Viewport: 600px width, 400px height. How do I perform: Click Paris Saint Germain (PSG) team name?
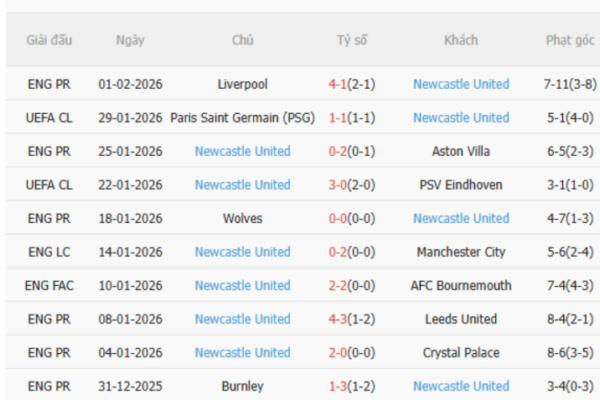(x=242, y=118)
